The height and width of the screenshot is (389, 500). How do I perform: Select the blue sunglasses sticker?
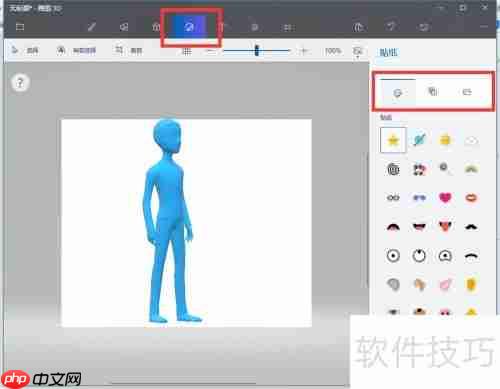click(419, 198)
